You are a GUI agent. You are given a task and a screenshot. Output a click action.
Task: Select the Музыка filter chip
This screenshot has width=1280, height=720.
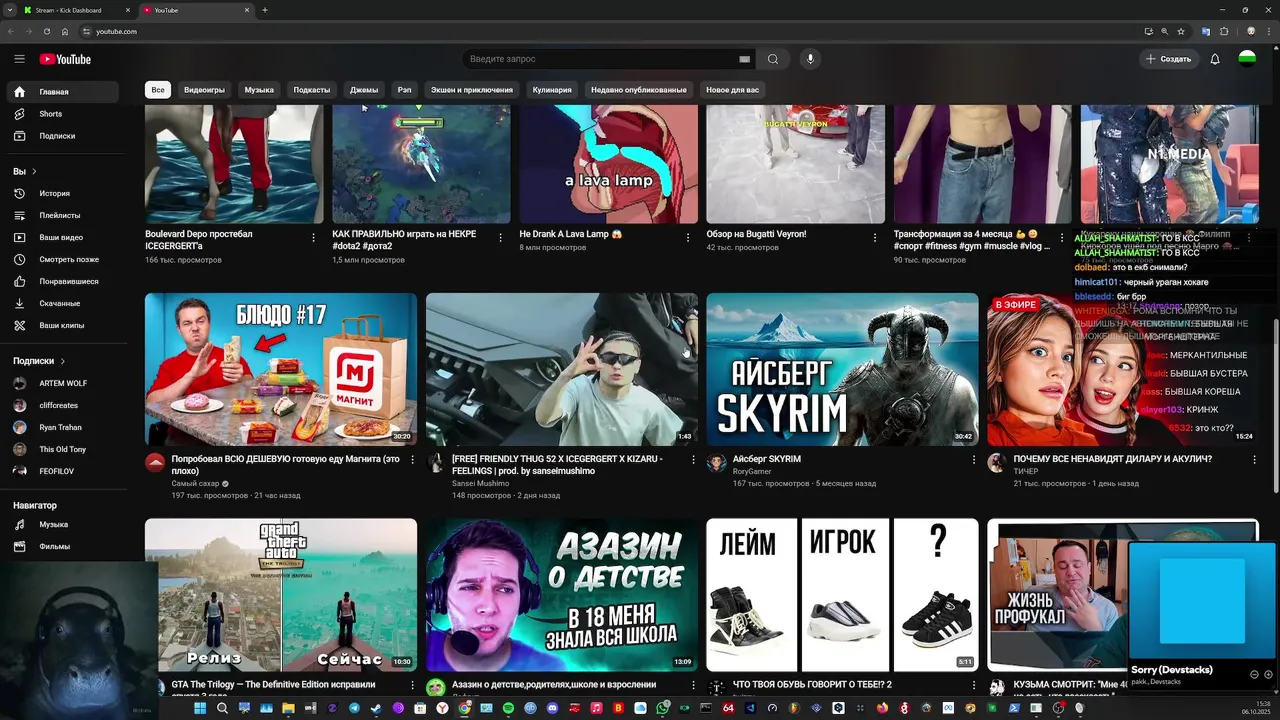pos(259,90)
